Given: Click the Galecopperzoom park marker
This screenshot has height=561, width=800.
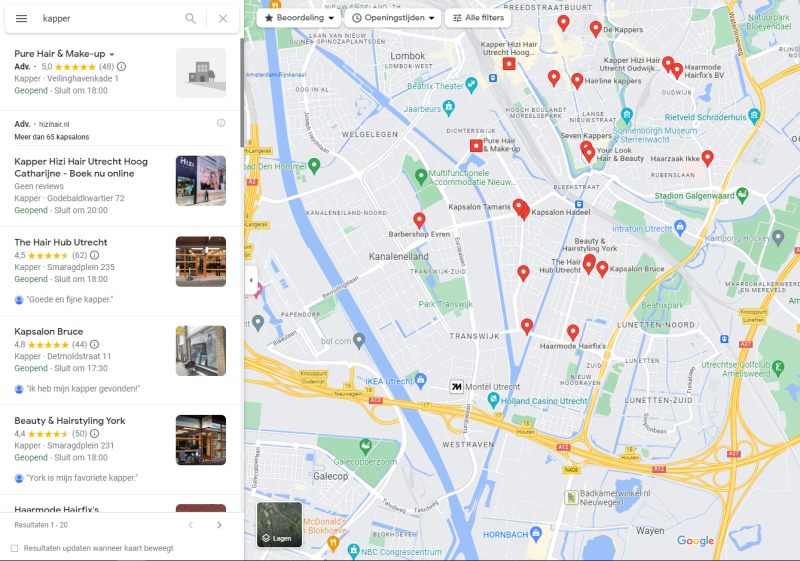Looking at the screenshot, I should pyautogui.click(x=365, y=446).
